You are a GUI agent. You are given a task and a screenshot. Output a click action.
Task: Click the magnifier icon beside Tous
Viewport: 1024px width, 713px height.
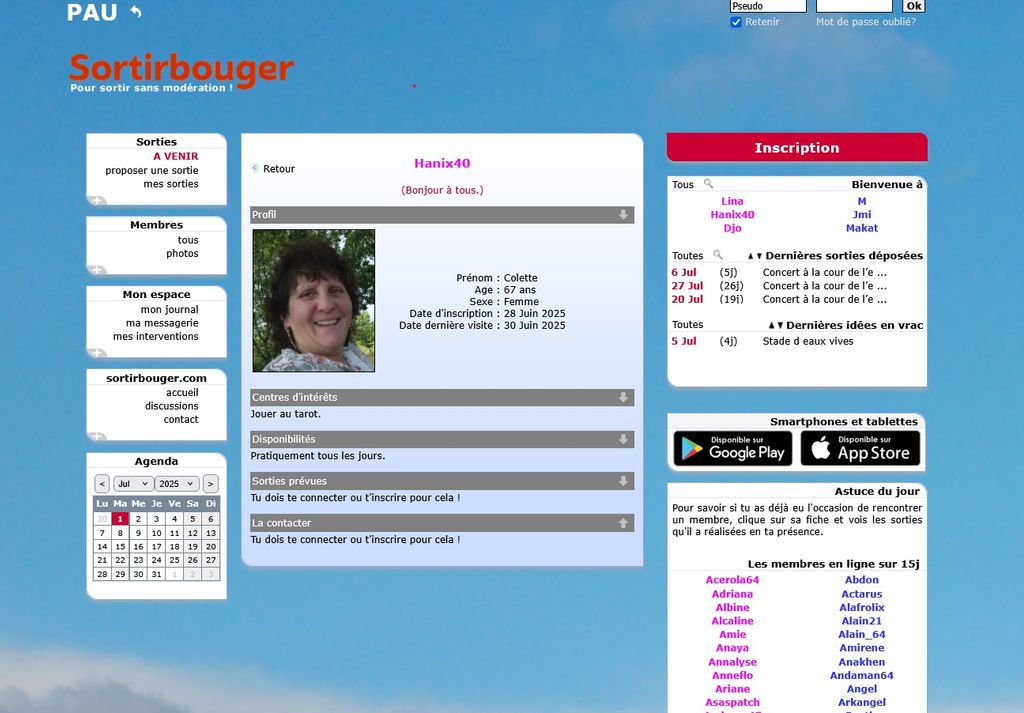709,184
